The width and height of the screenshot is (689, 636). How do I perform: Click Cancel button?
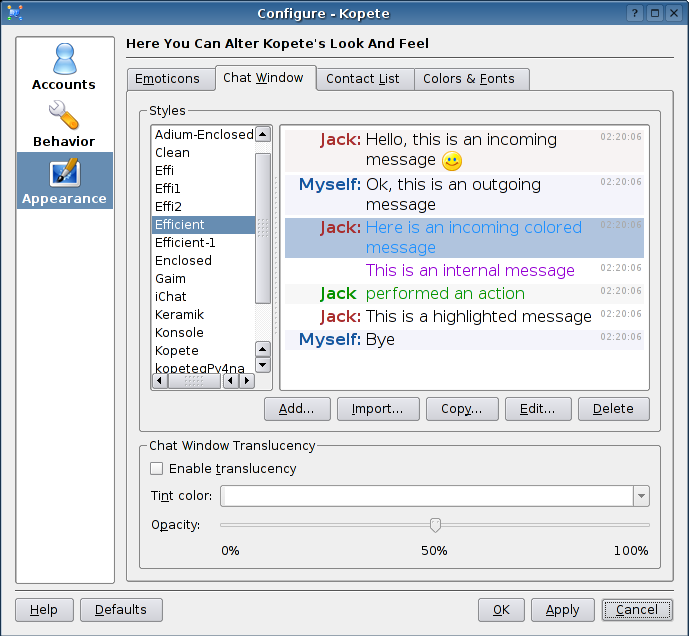[x=637, y=610]
